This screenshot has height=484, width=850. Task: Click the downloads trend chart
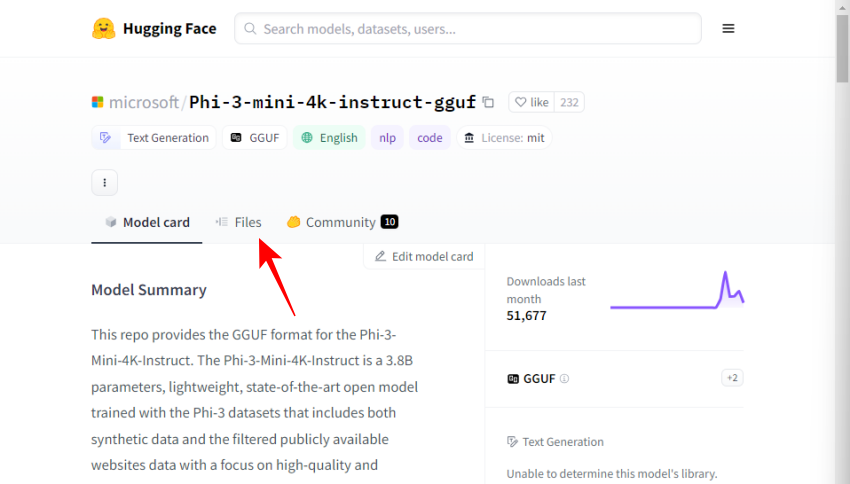(x=677, y=291)
